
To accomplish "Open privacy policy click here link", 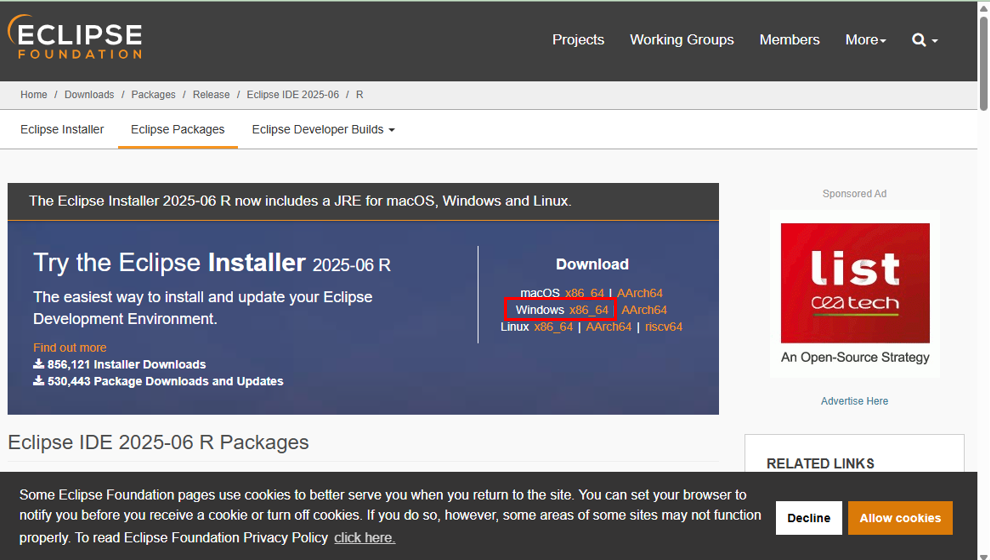I will (364, 538).
